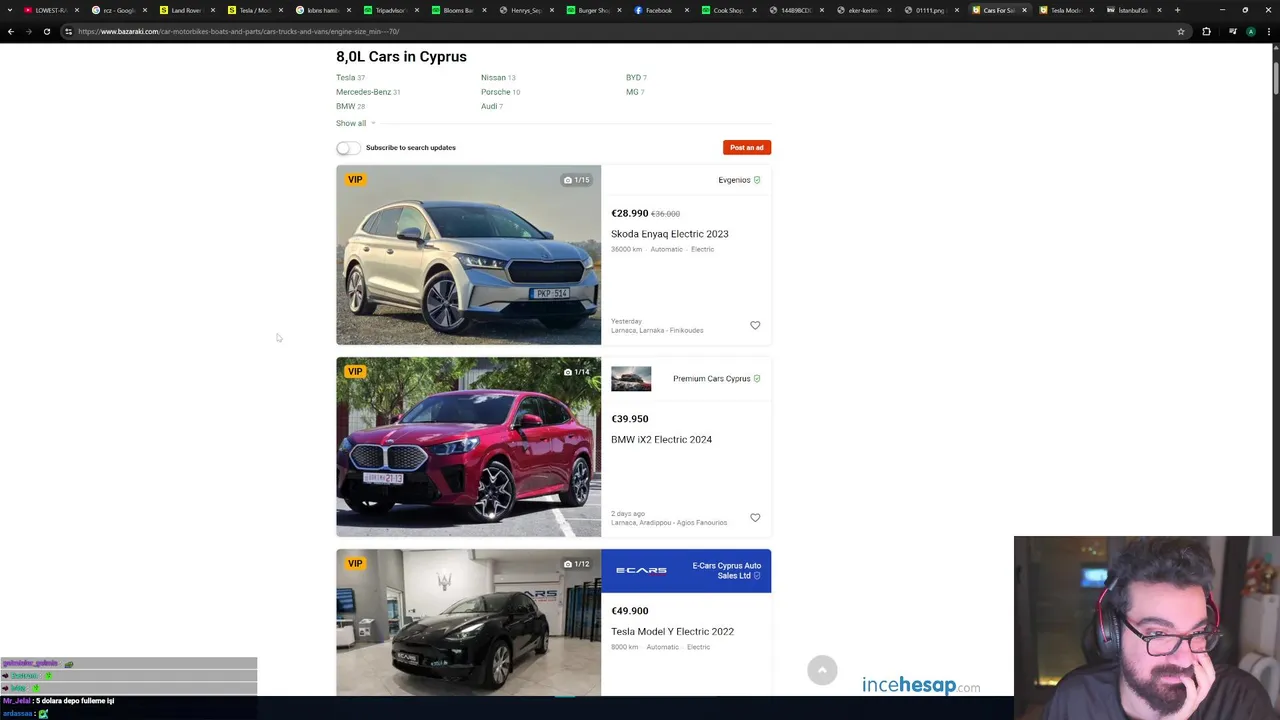Click the VIP badge on BMW listing
The height and width of the screenshot is (720, 1280).
355,372
